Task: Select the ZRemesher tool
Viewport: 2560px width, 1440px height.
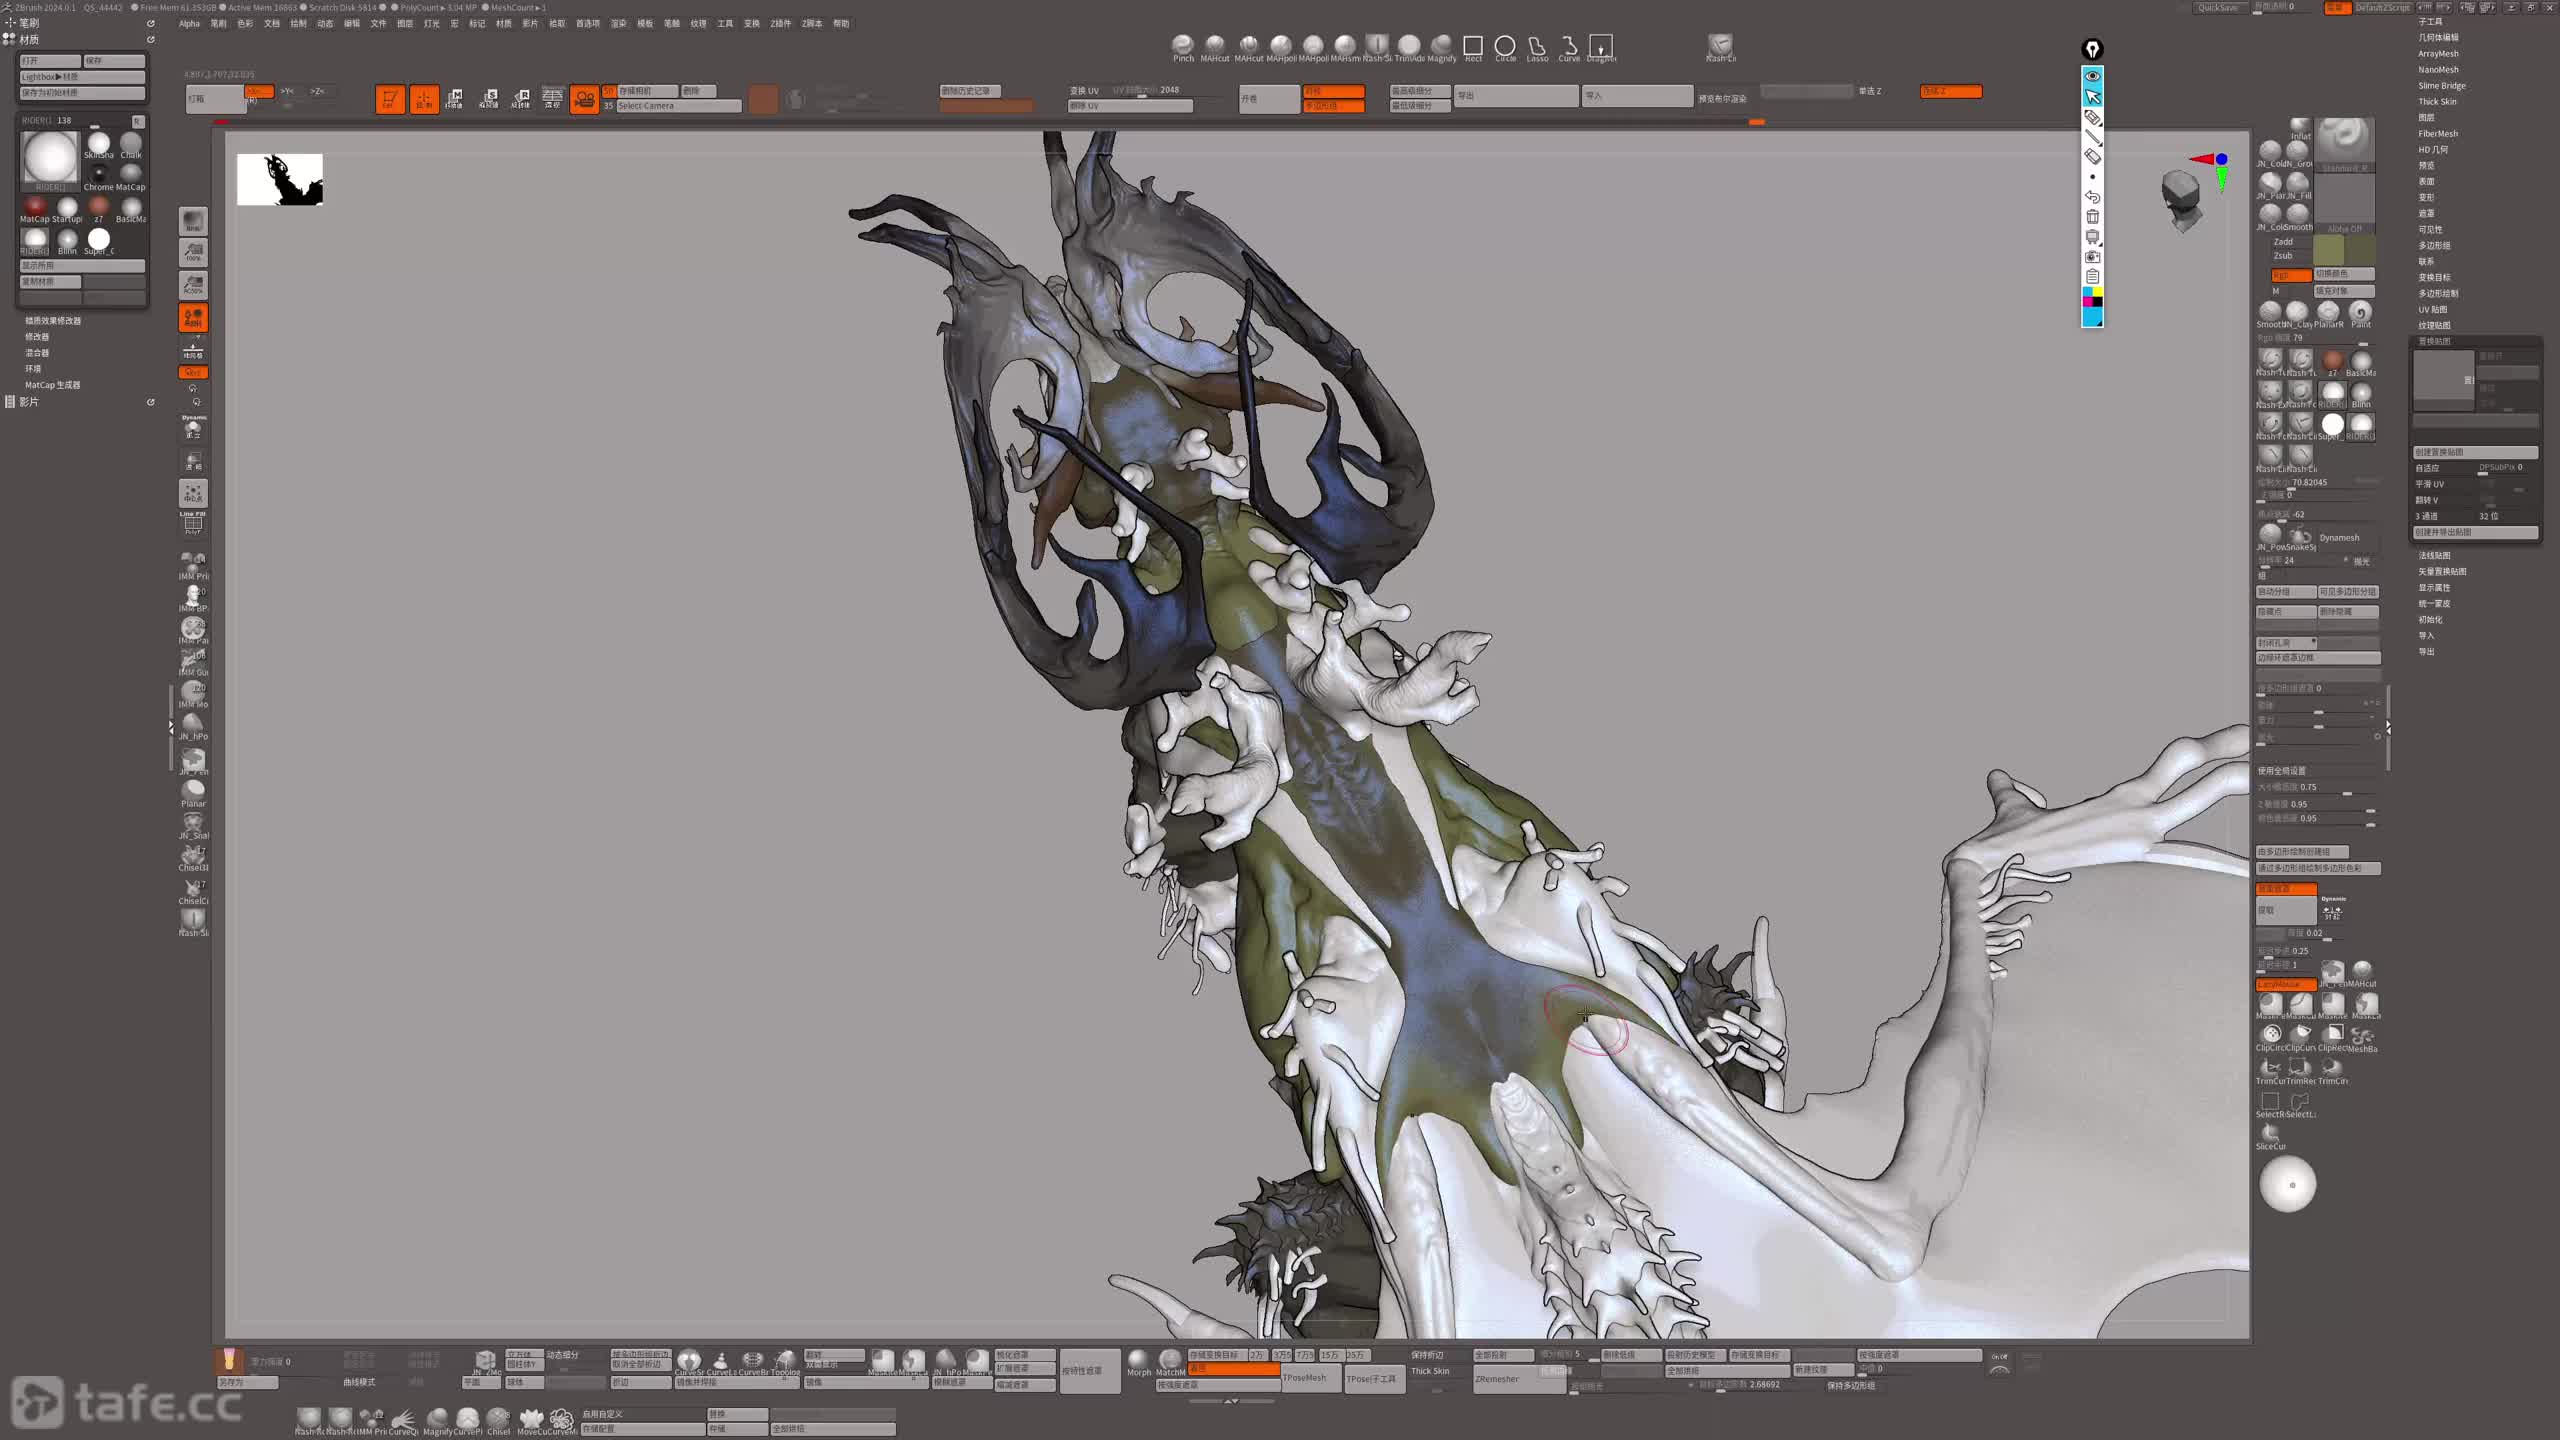Action: coord(1497,1379)
